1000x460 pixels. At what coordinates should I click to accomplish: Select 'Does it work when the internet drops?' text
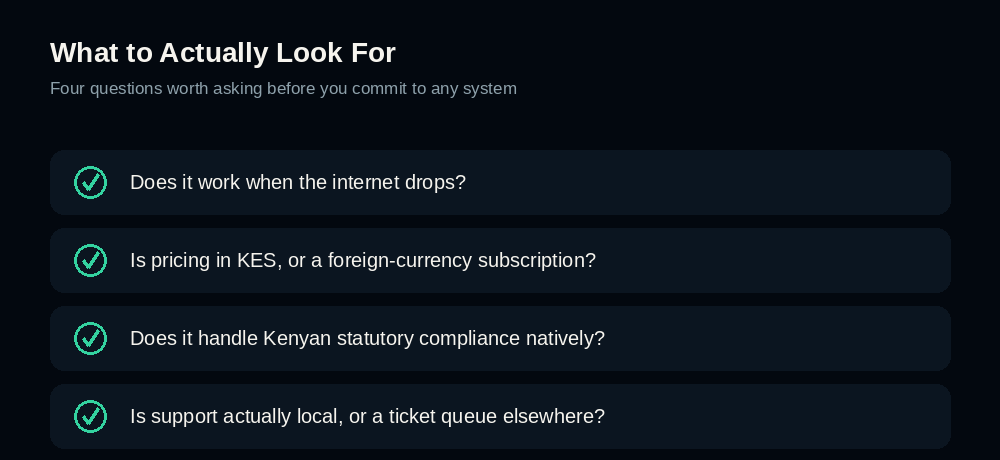click(x=298, y=182)
